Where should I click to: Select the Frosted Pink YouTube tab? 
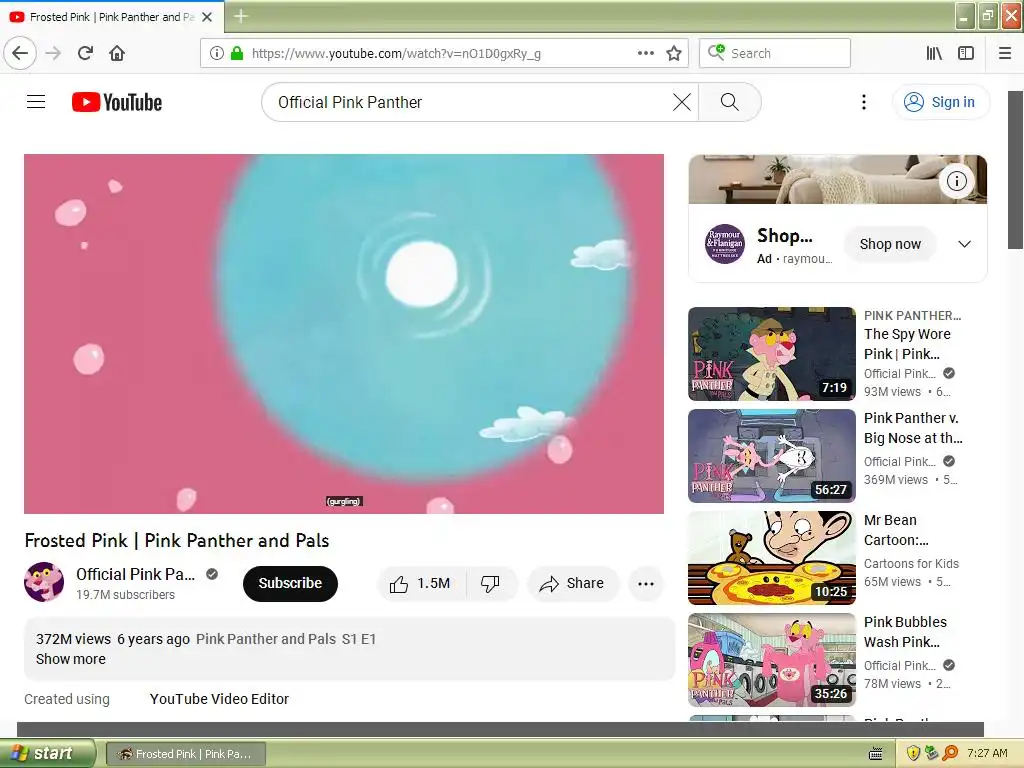(x=112, y=17)
